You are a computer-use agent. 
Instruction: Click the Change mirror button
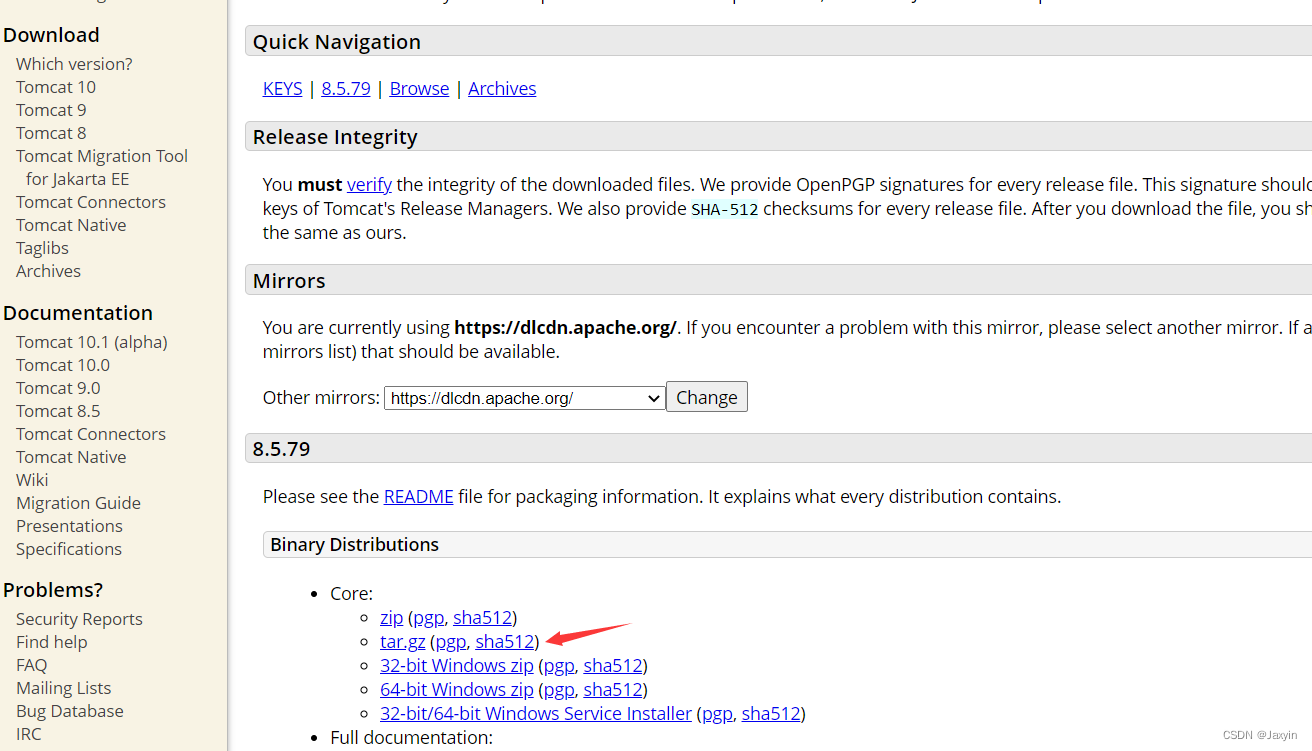pyautogui.click(x=707, y=397)
